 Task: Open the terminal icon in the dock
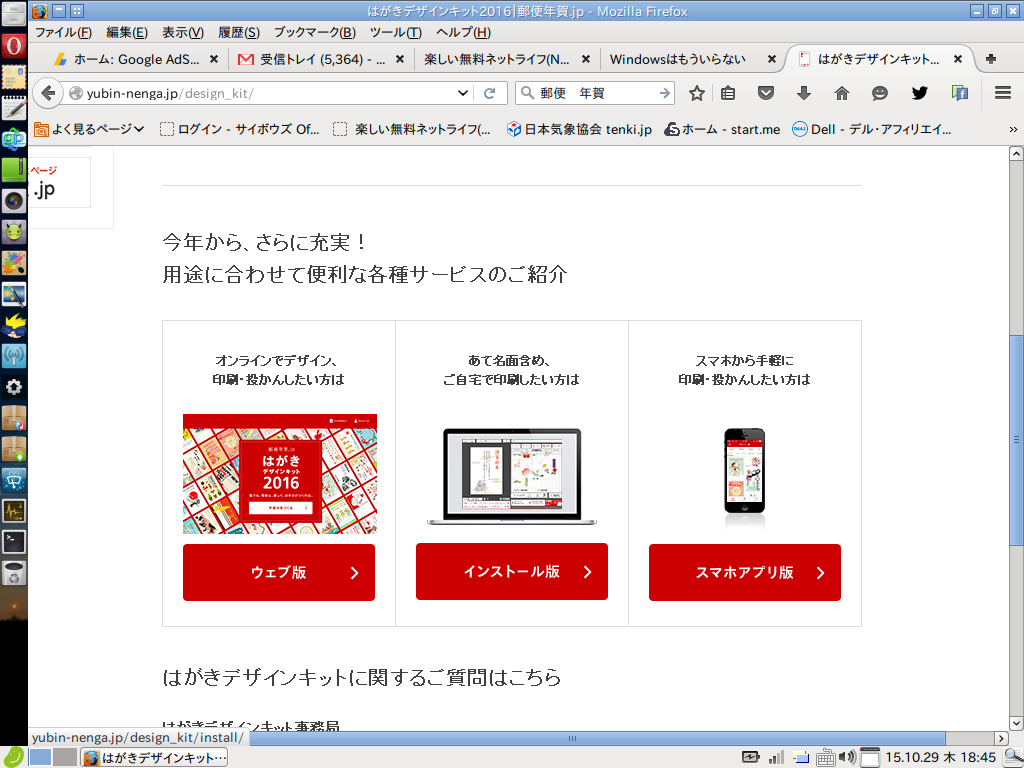tap(14, 541)
